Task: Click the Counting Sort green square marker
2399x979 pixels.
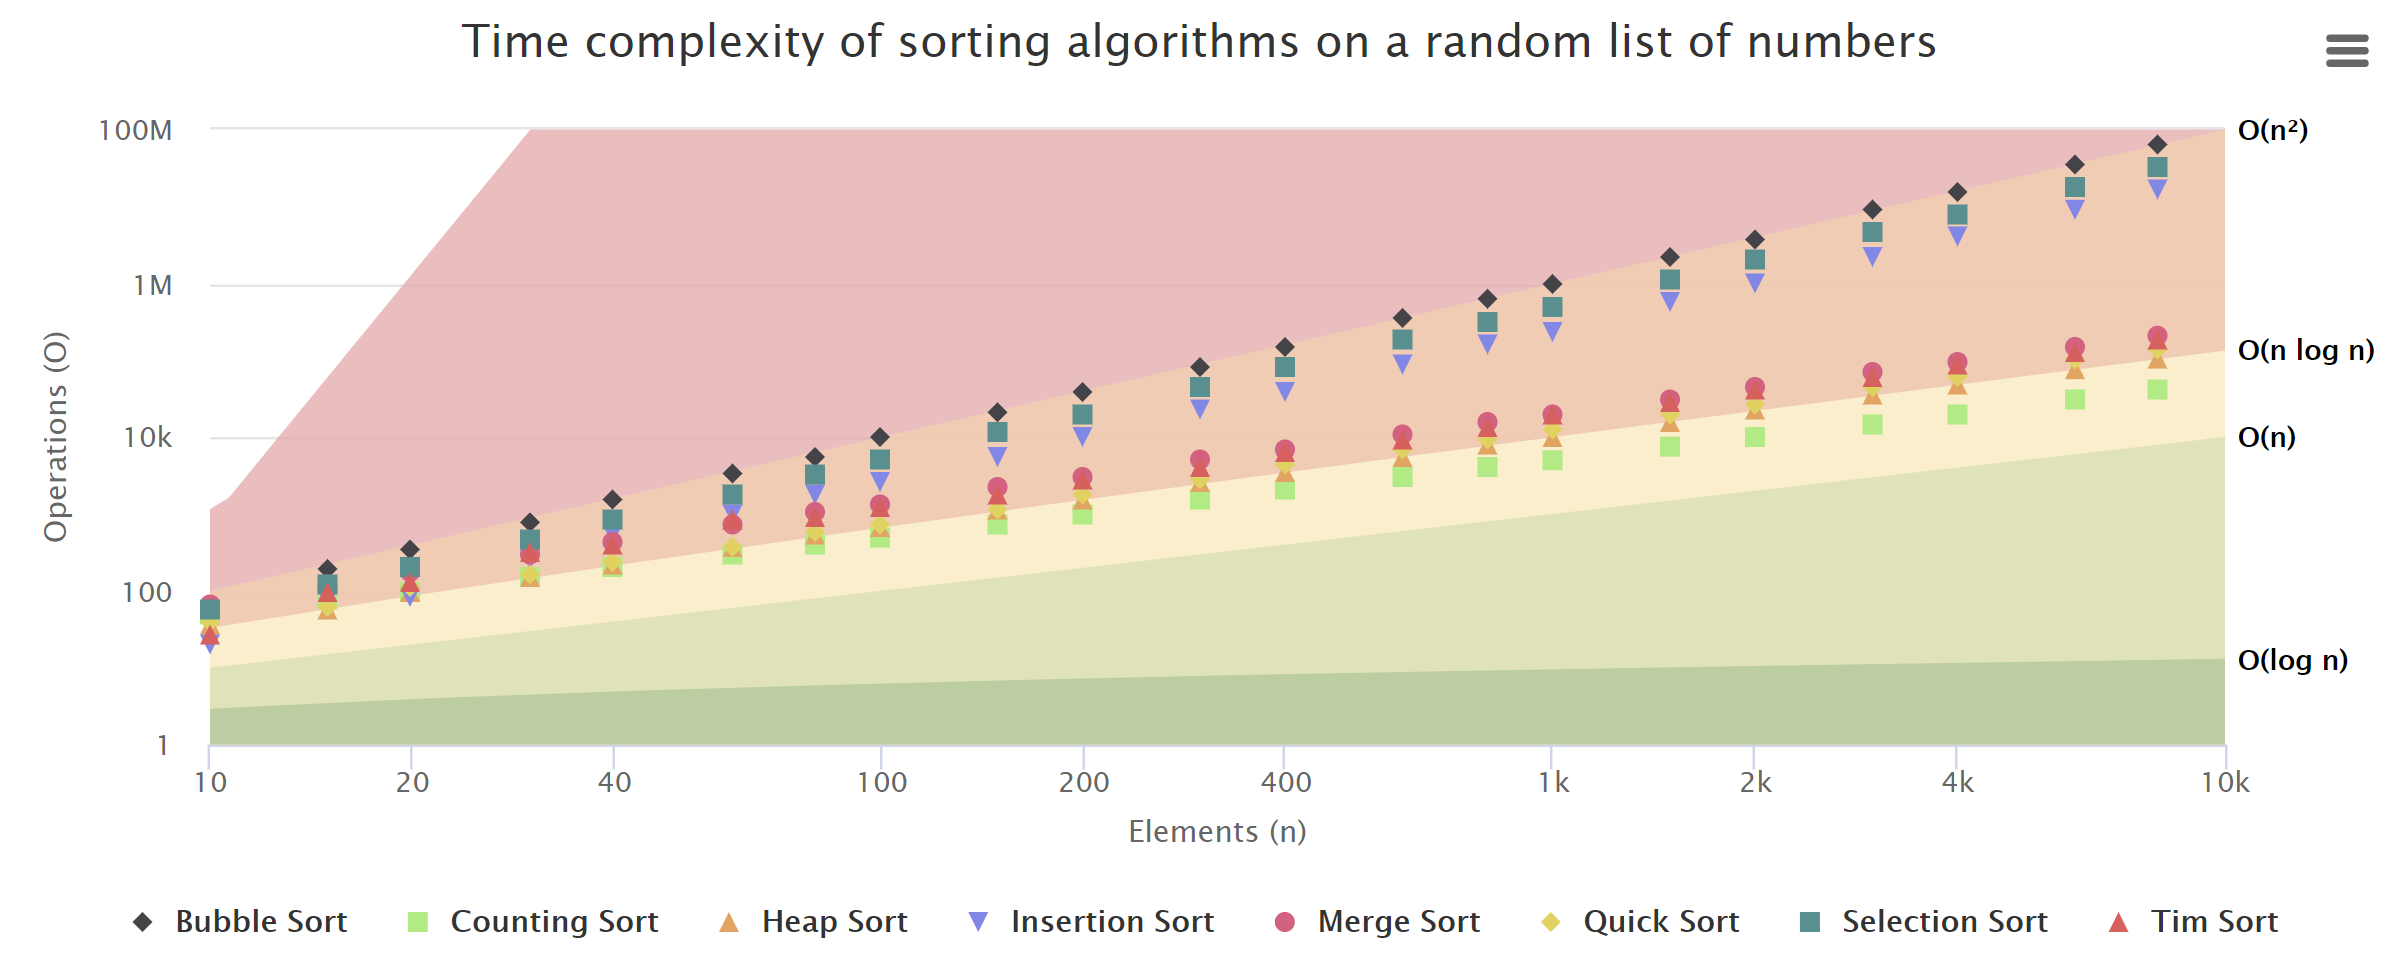Action: click(416, 921)
